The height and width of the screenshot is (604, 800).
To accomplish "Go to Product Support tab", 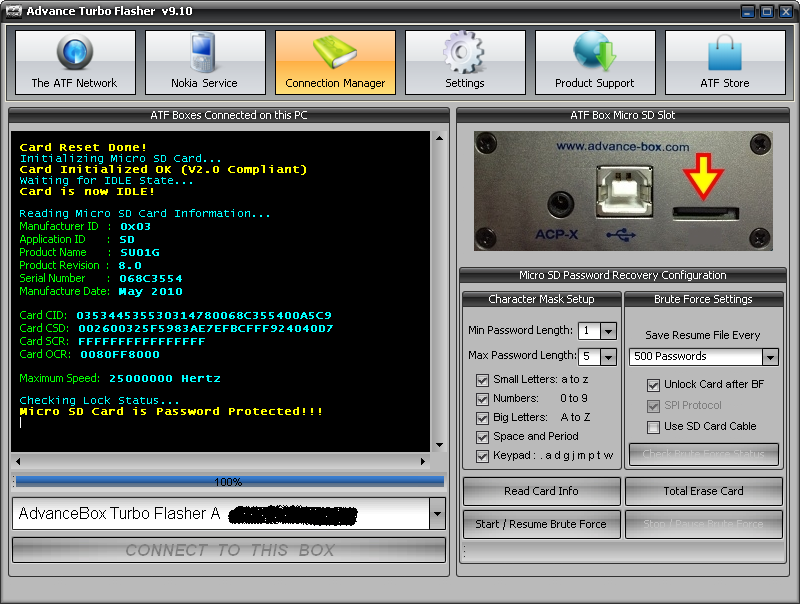I will coord(595,62).
